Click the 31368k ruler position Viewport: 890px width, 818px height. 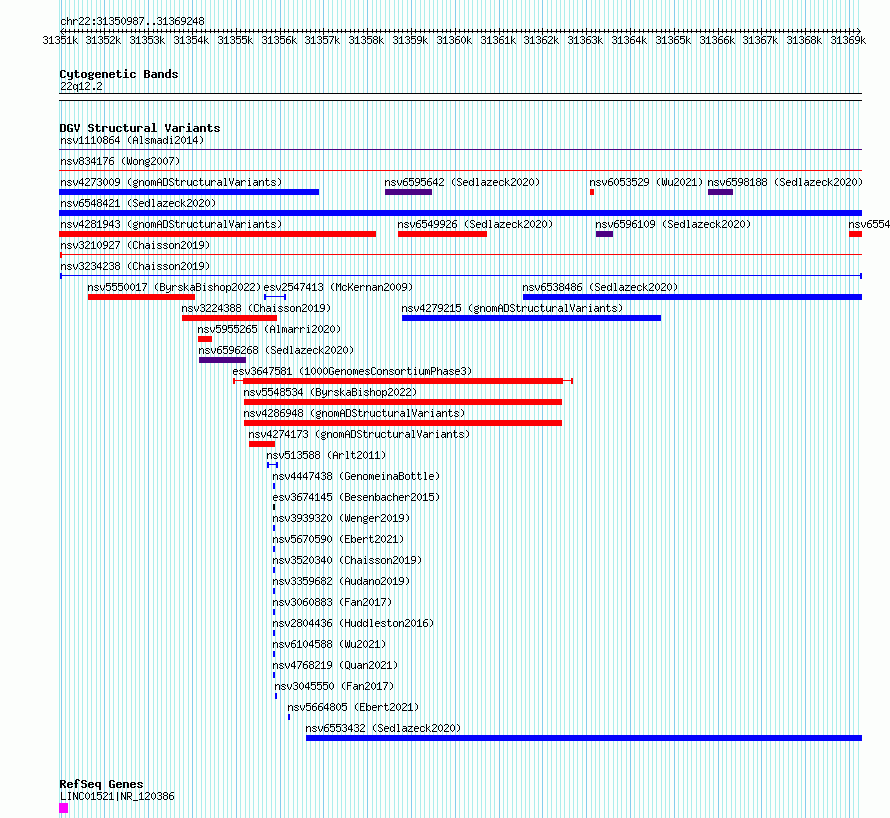[x=804, y=40]
